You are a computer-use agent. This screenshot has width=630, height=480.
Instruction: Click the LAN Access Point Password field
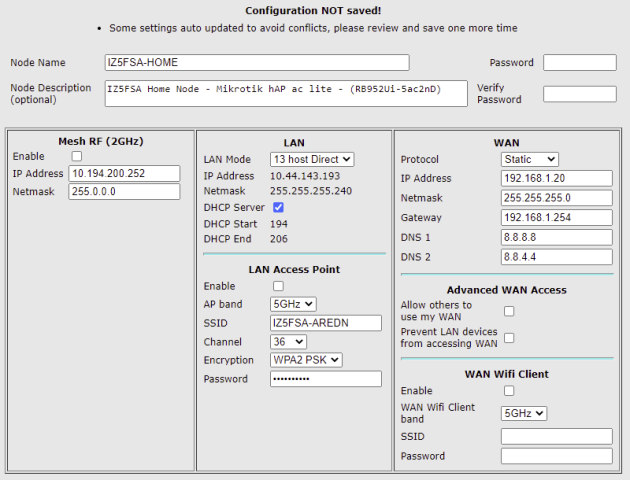pyautogui.click(x=326, y=379)
